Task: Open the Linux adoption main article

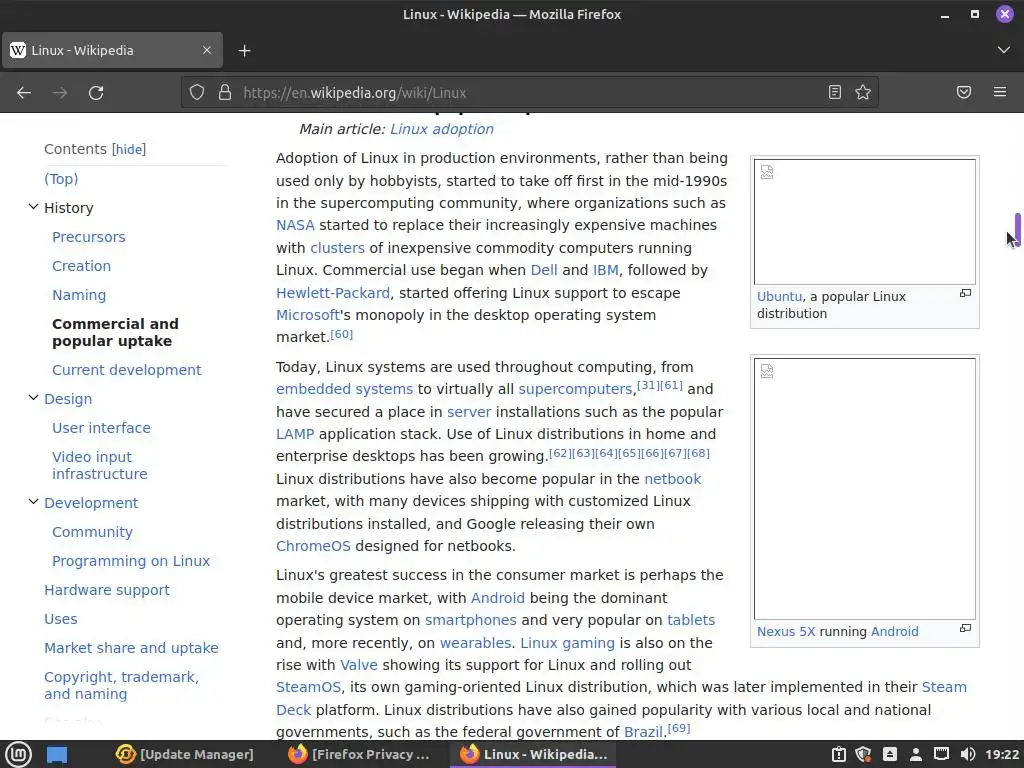Action: coord(441,129)
